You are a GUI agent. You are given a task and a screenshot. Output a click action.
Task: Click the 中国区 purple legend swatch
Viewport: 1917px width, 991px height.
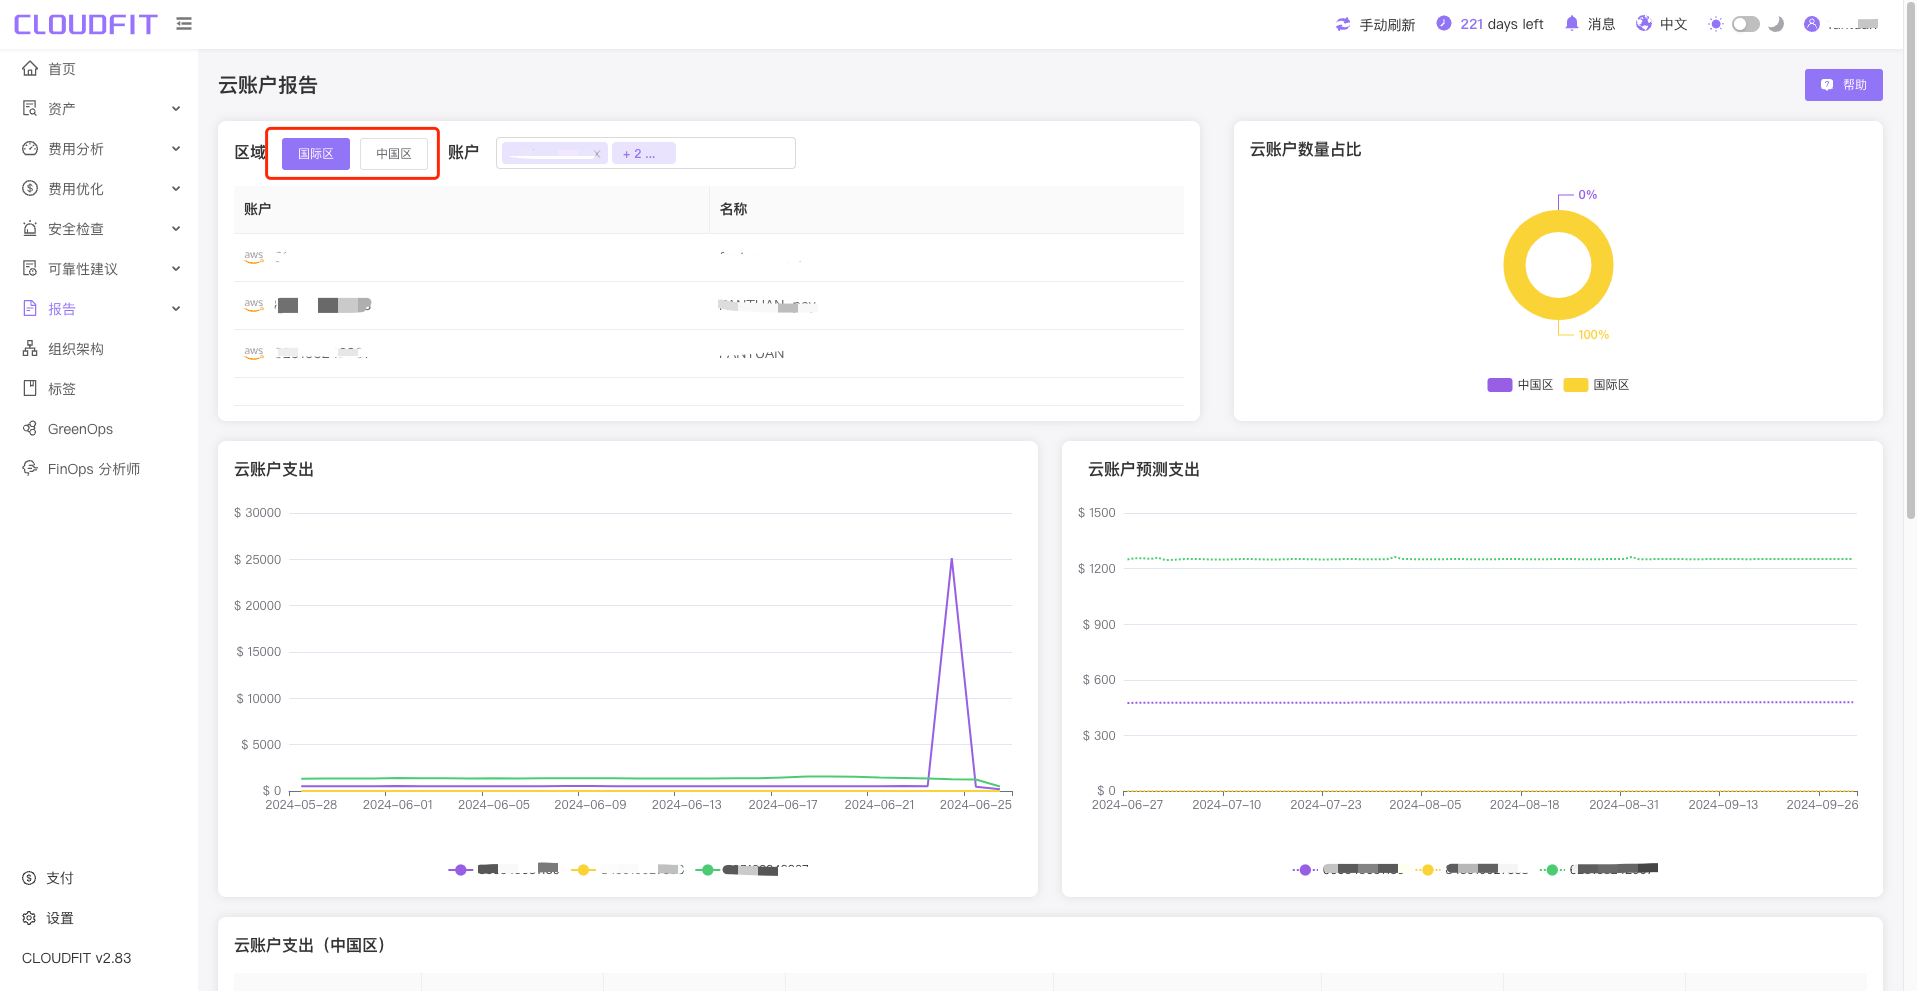[x=1500, y=385]
